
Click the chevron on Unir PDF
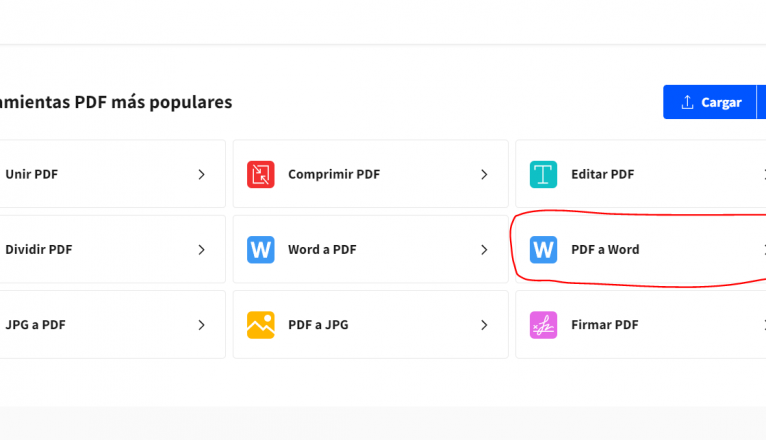point(201,174)
